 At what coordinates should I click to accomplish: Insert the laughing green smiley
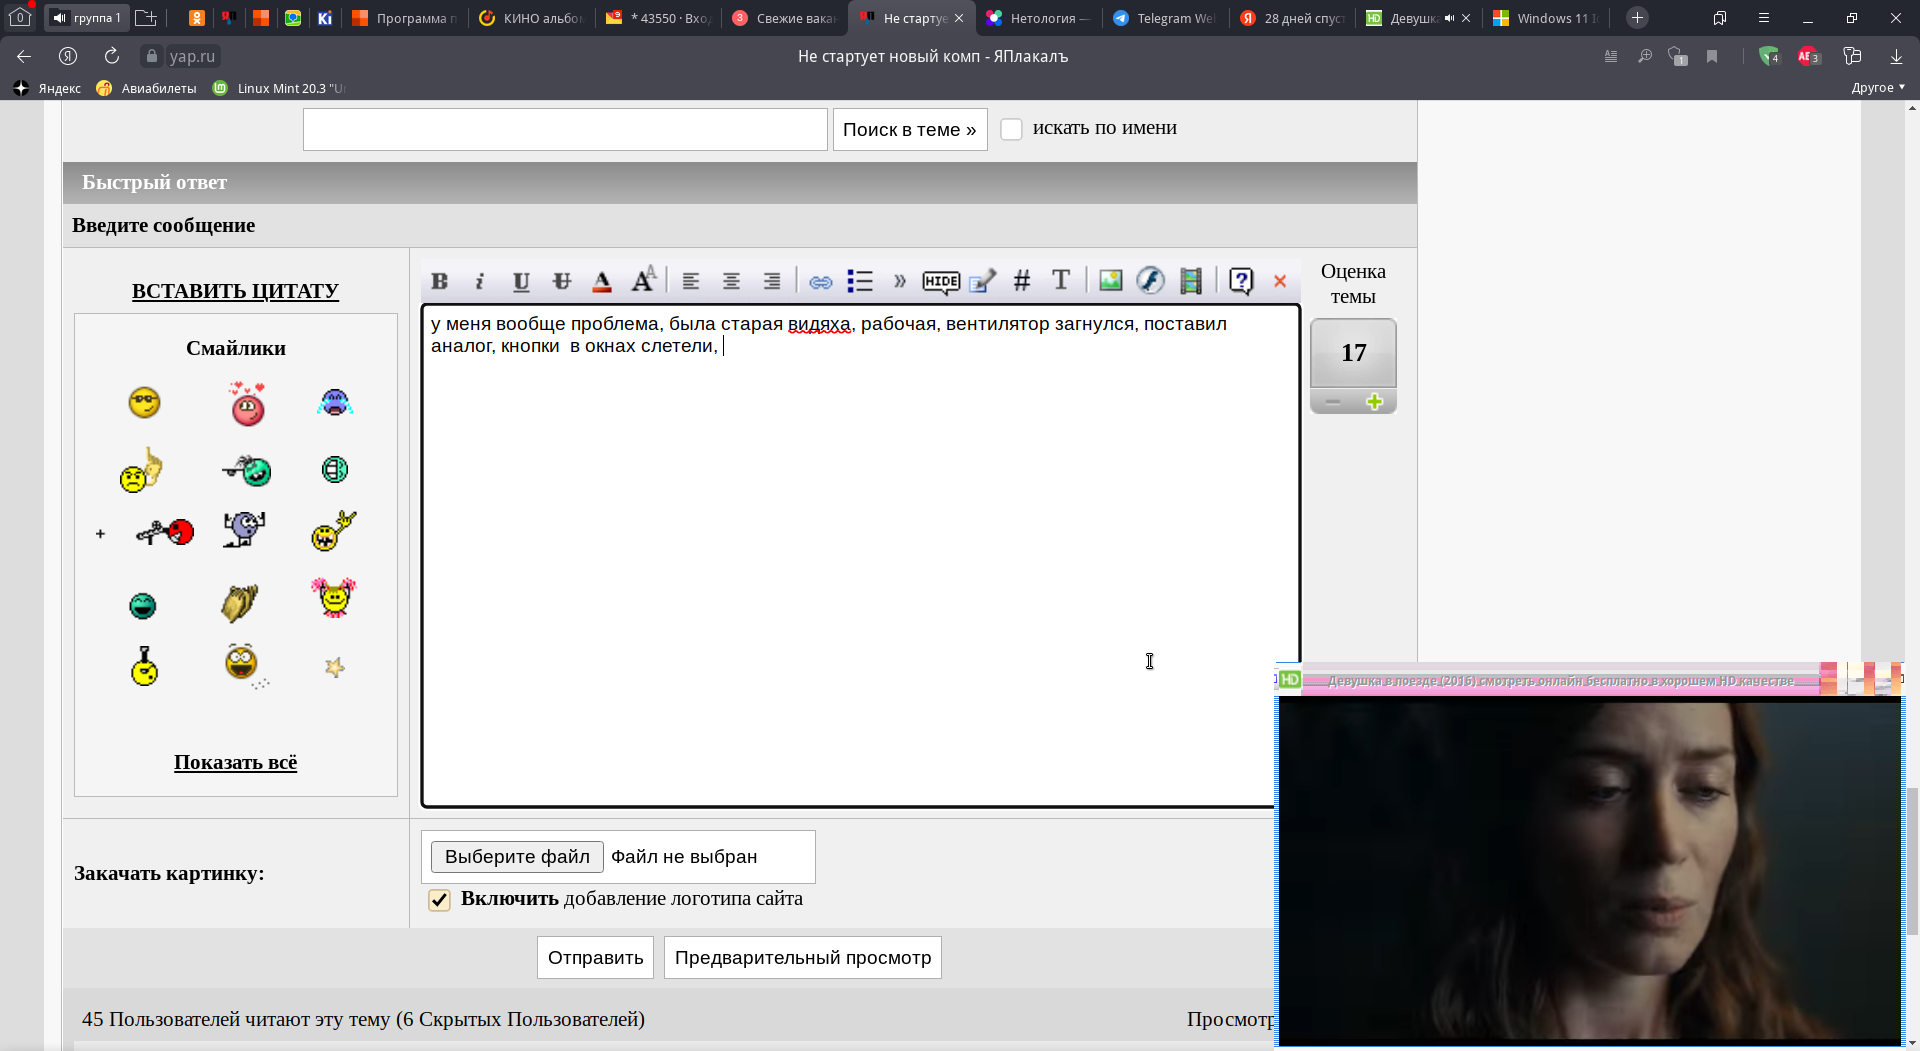[143, 605]
